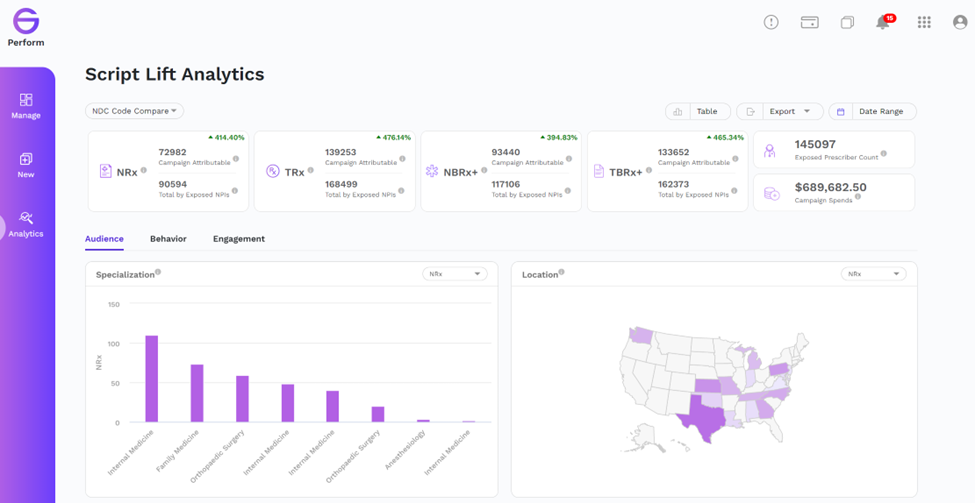Open the wallet card icon in header

(809, 23)
